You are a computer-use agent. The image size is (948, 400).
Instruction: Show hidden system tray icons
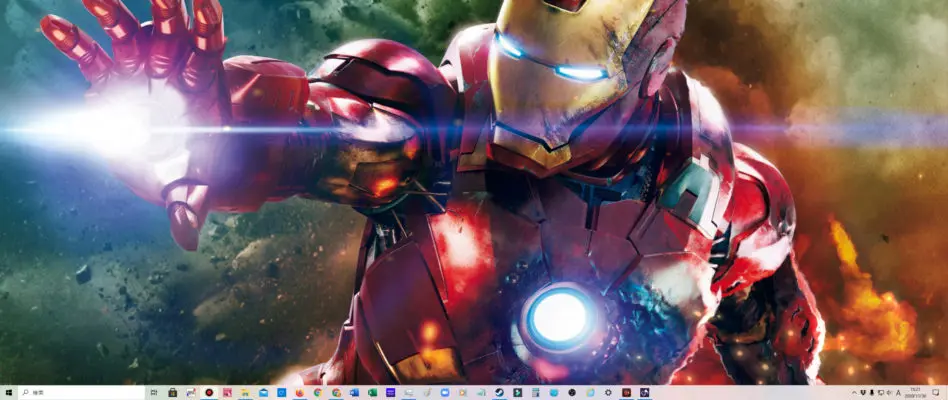854,393
